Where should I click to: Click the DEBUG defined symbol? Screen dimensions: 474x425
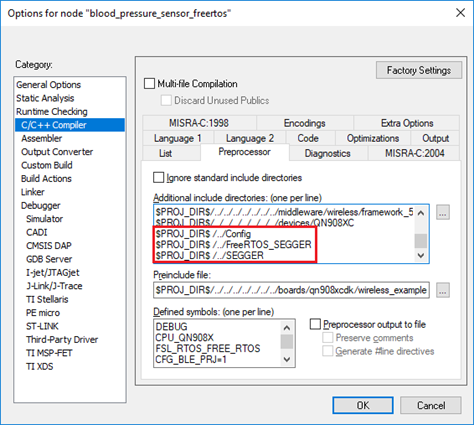tap(171, 327)
